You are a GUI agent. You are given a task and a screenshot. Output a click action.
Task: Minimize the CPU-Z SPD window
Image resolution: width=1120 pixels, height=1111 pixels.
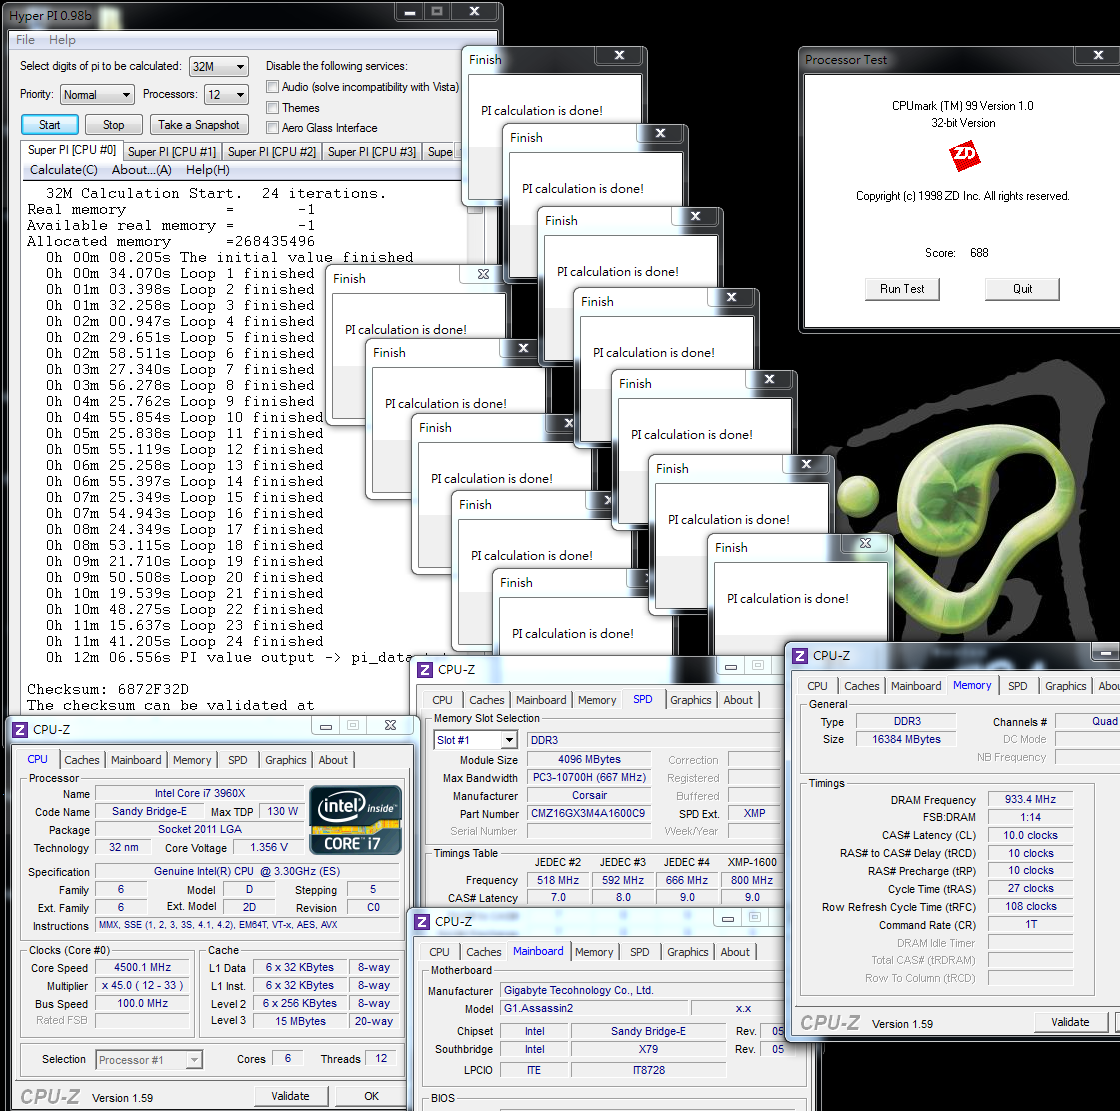click(731, 667)
